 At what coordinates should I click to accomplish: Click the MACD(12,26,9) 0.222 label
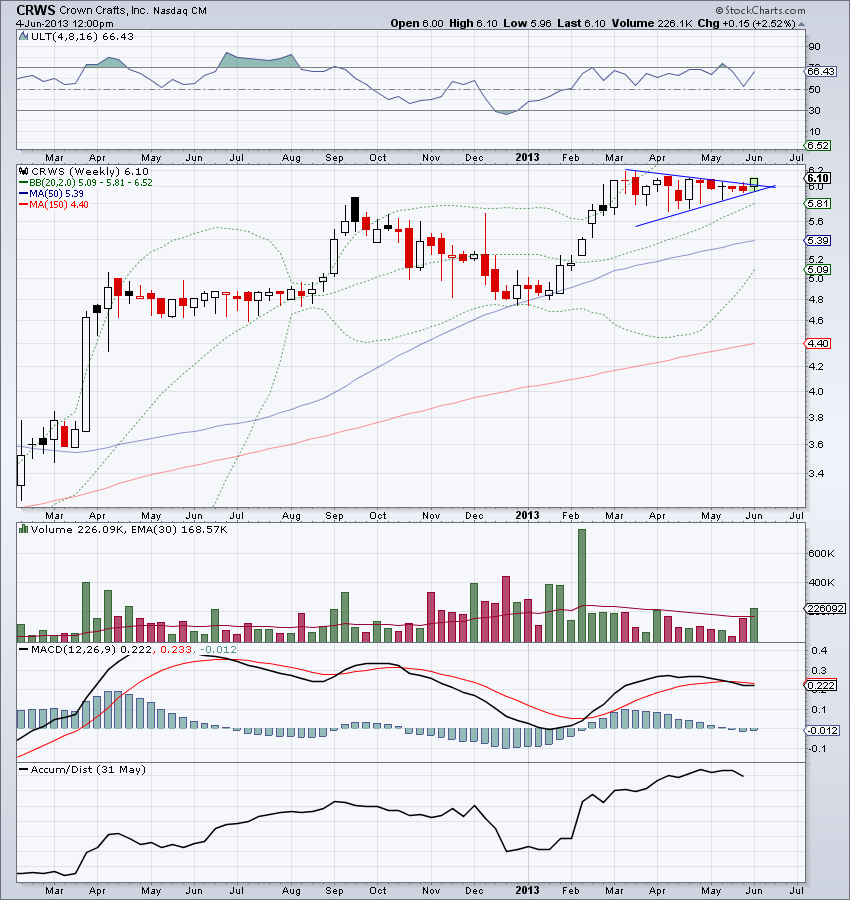(x=92, y=650)
